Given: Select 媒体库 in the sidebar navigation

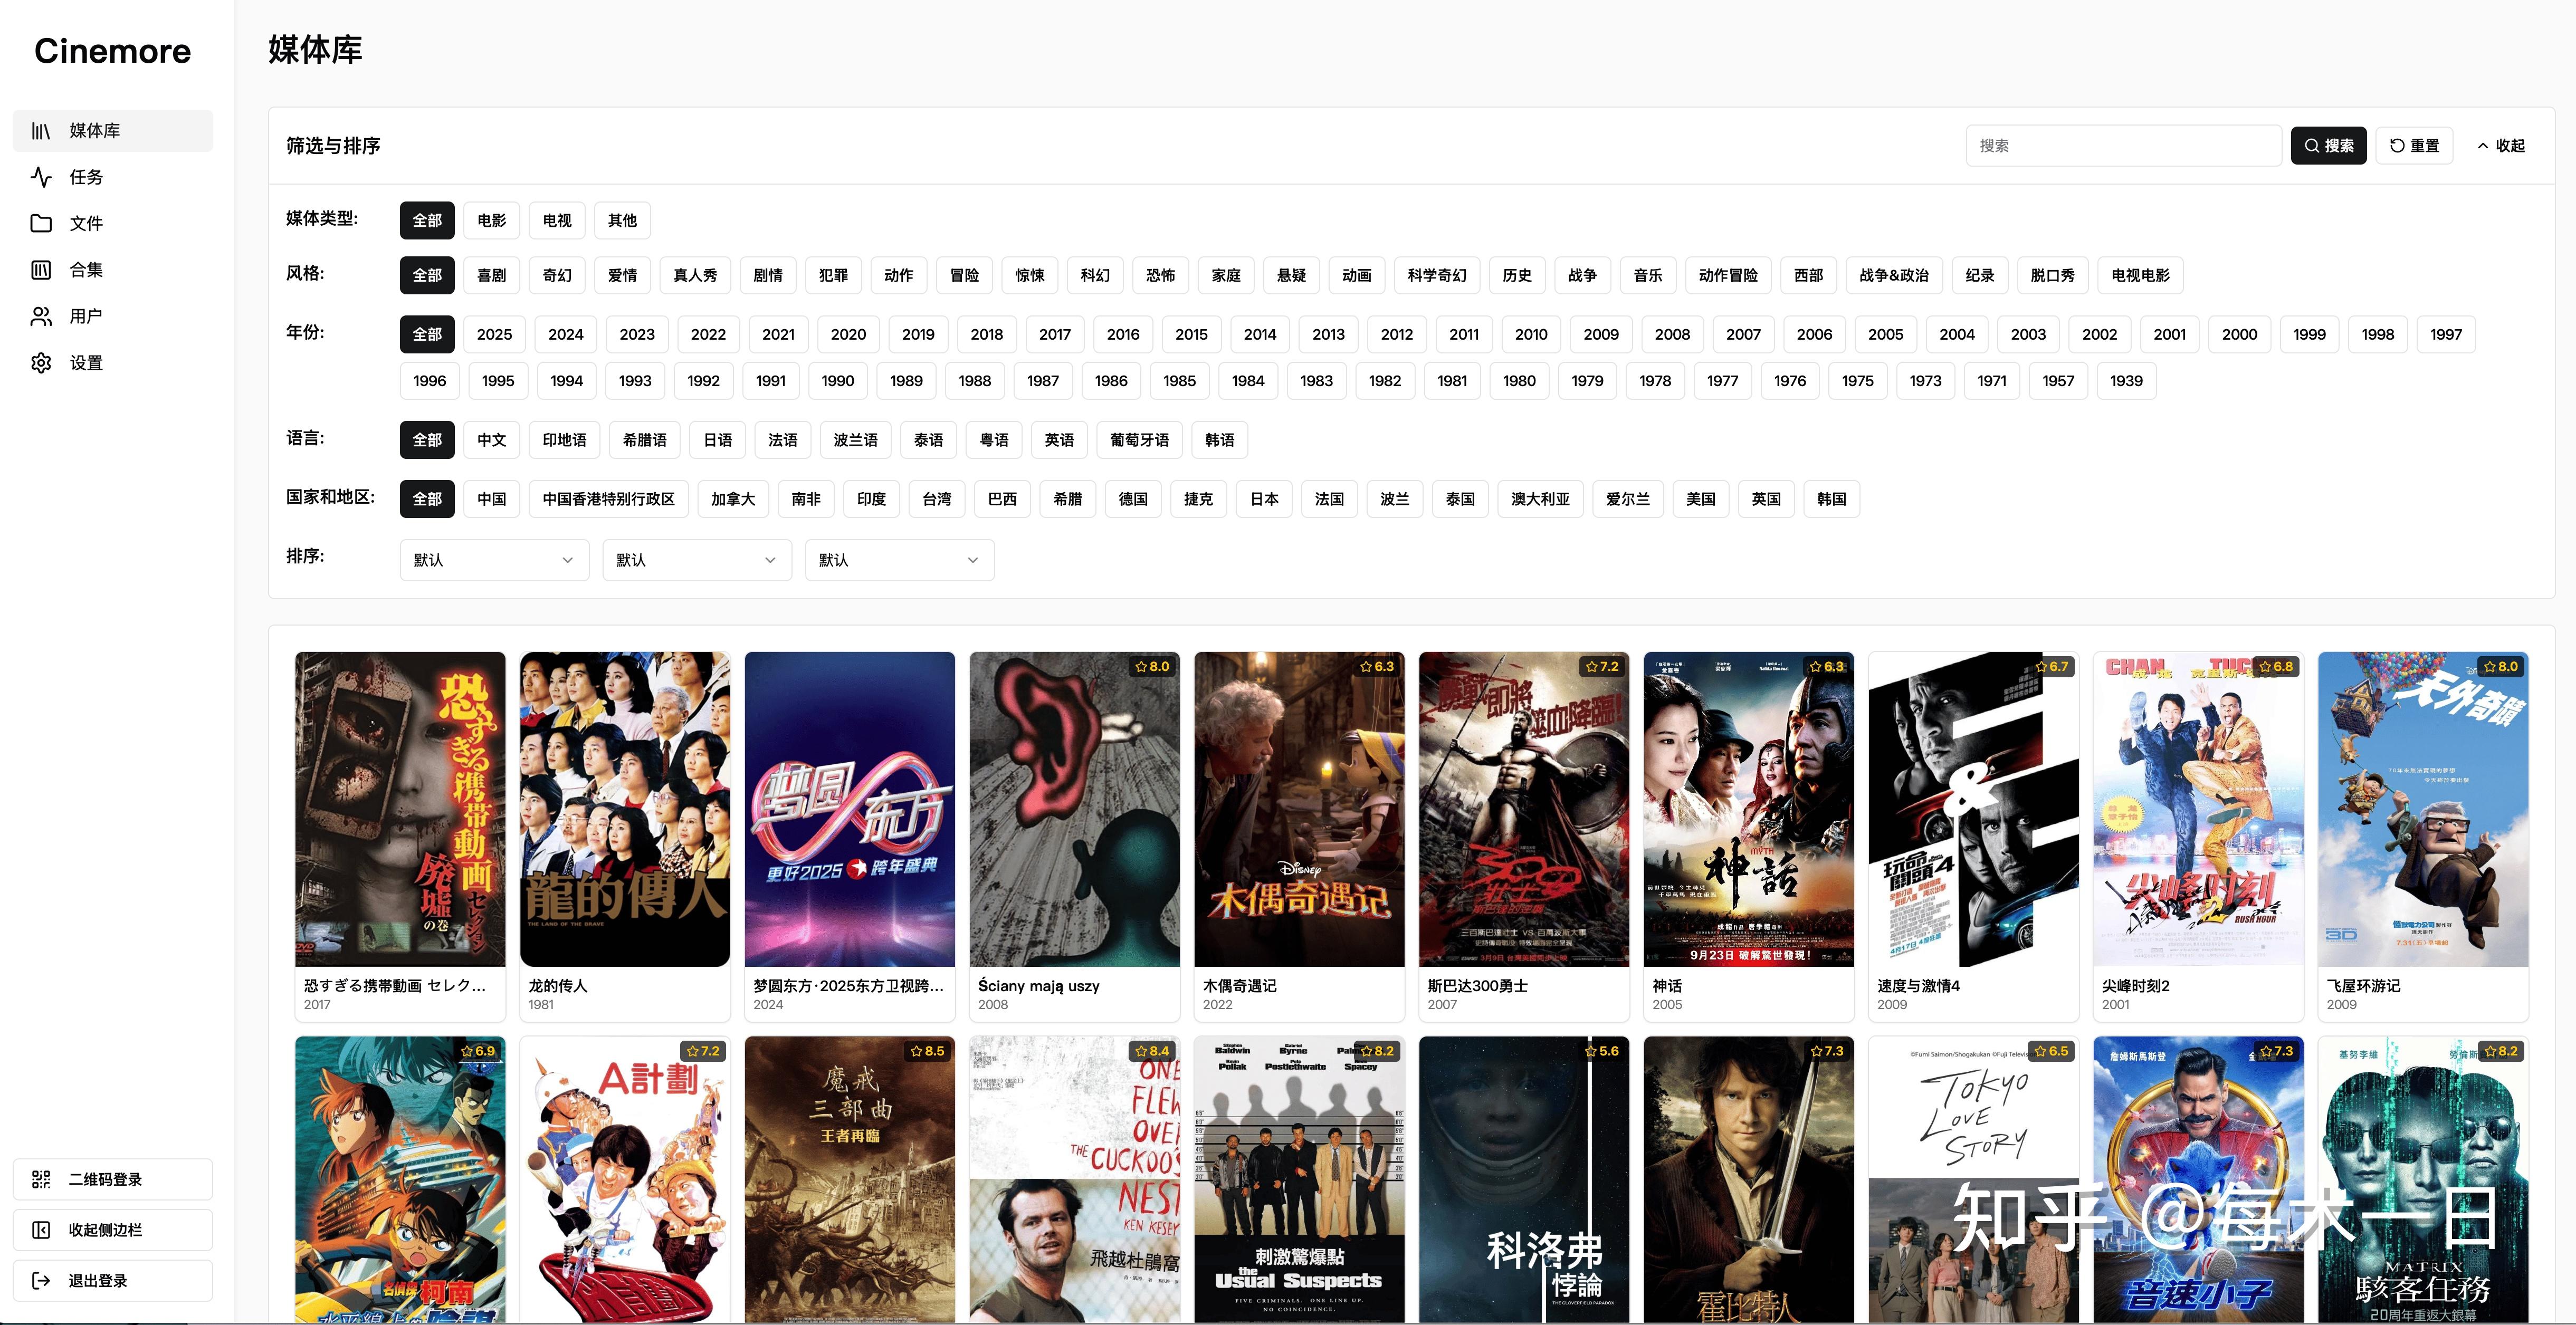Looking at the screenshot, I should (93, 130).
